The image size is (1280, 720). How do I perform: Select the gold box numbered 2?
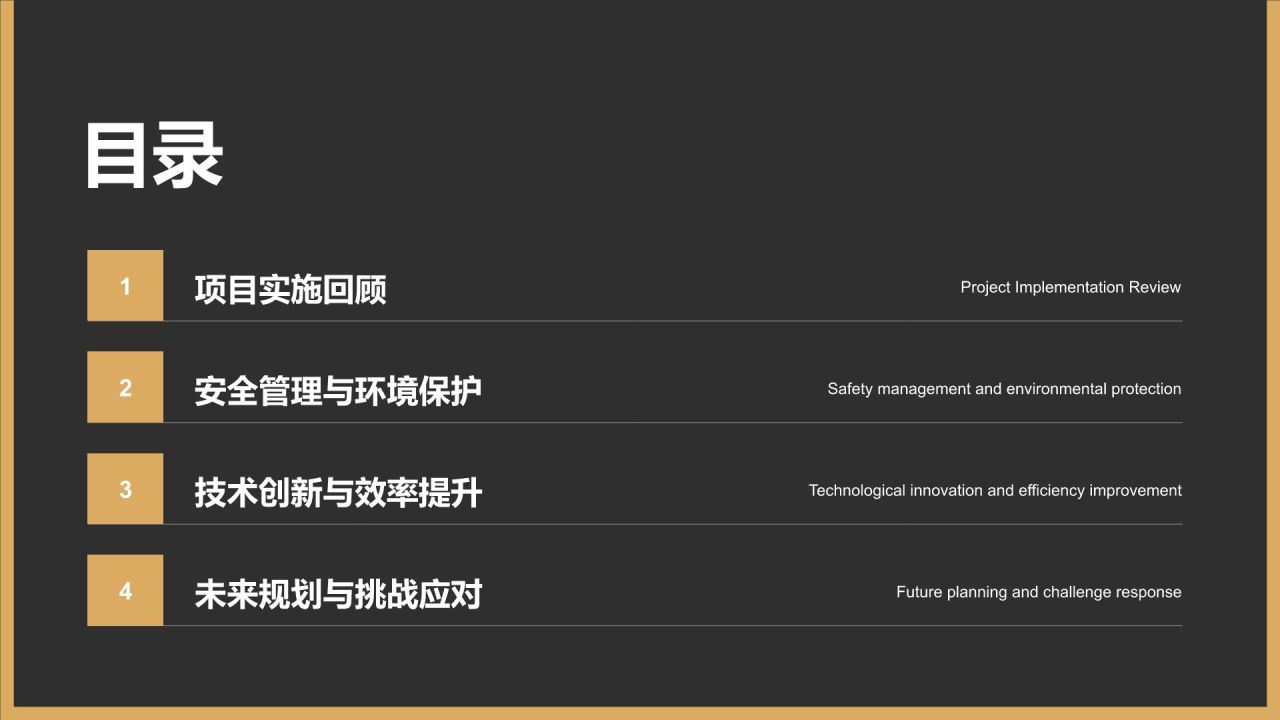(x=125, y=387)
